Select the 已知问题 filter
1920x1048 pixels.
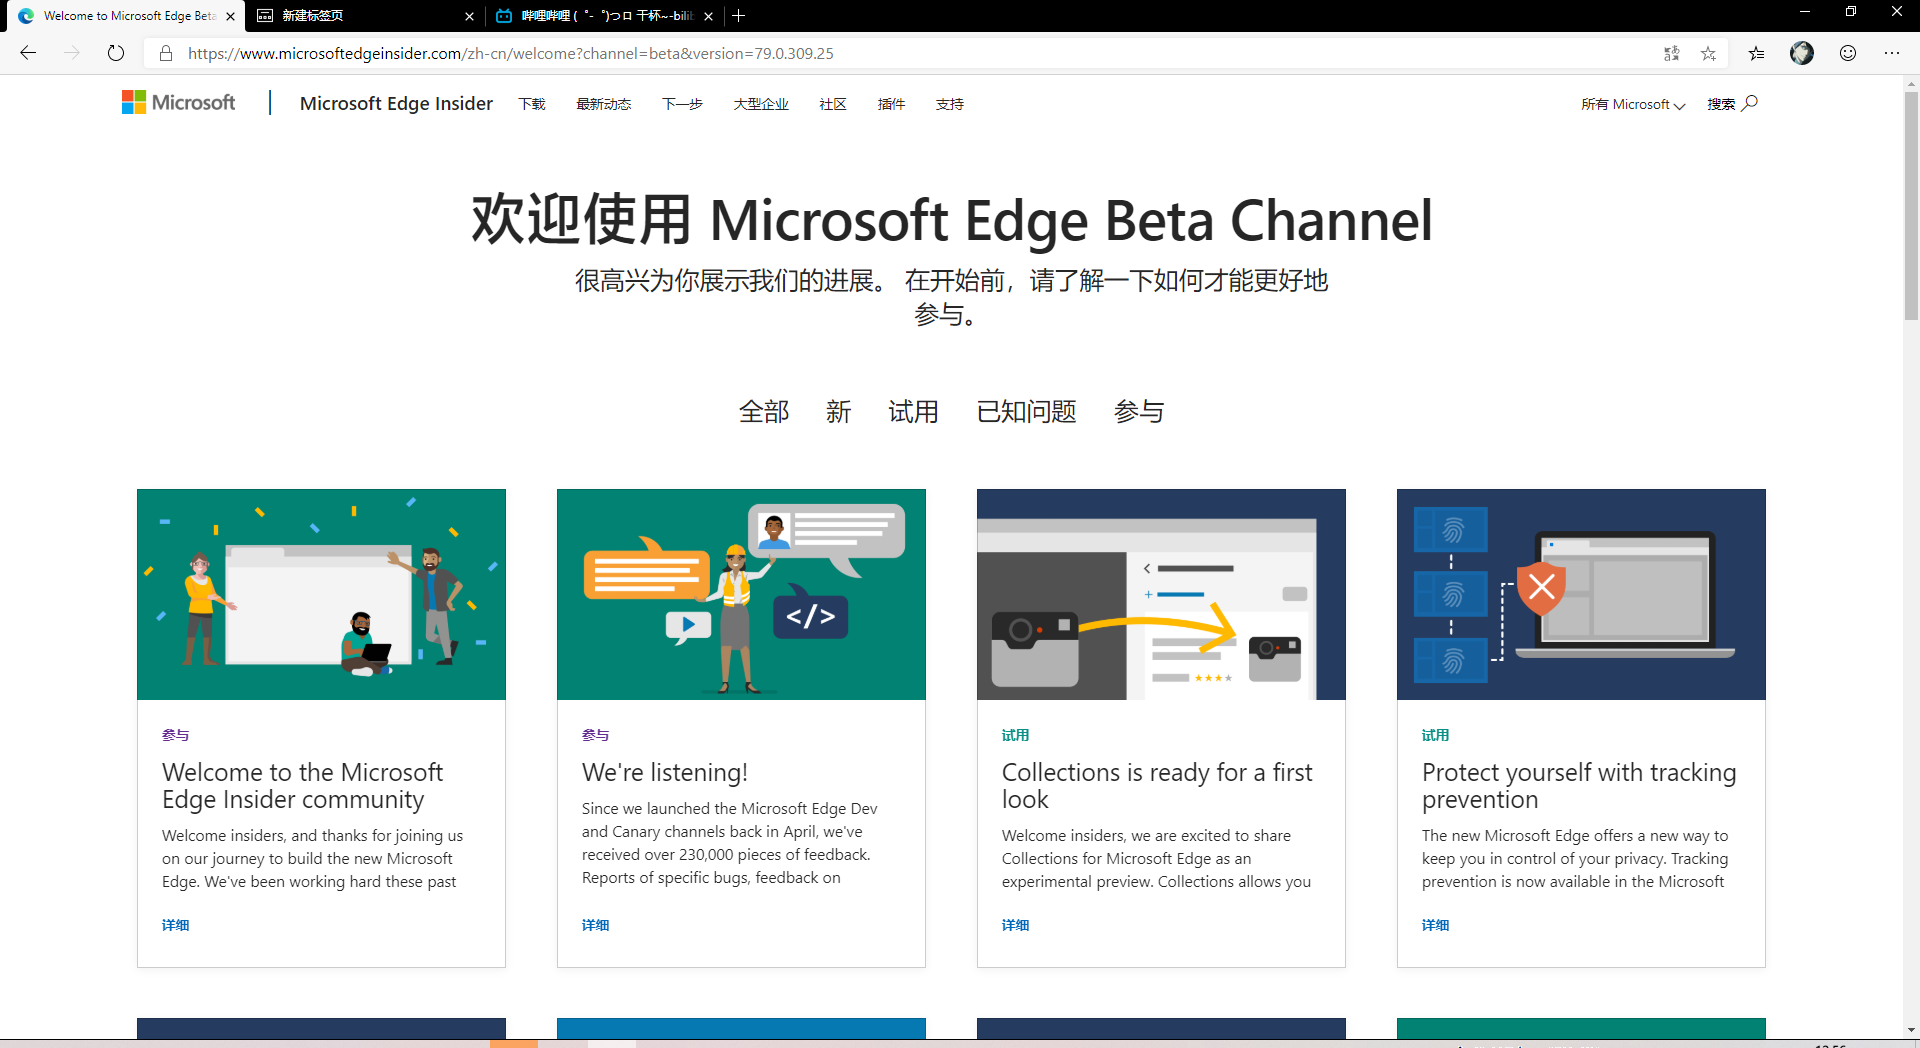[x=1026, y=411]
